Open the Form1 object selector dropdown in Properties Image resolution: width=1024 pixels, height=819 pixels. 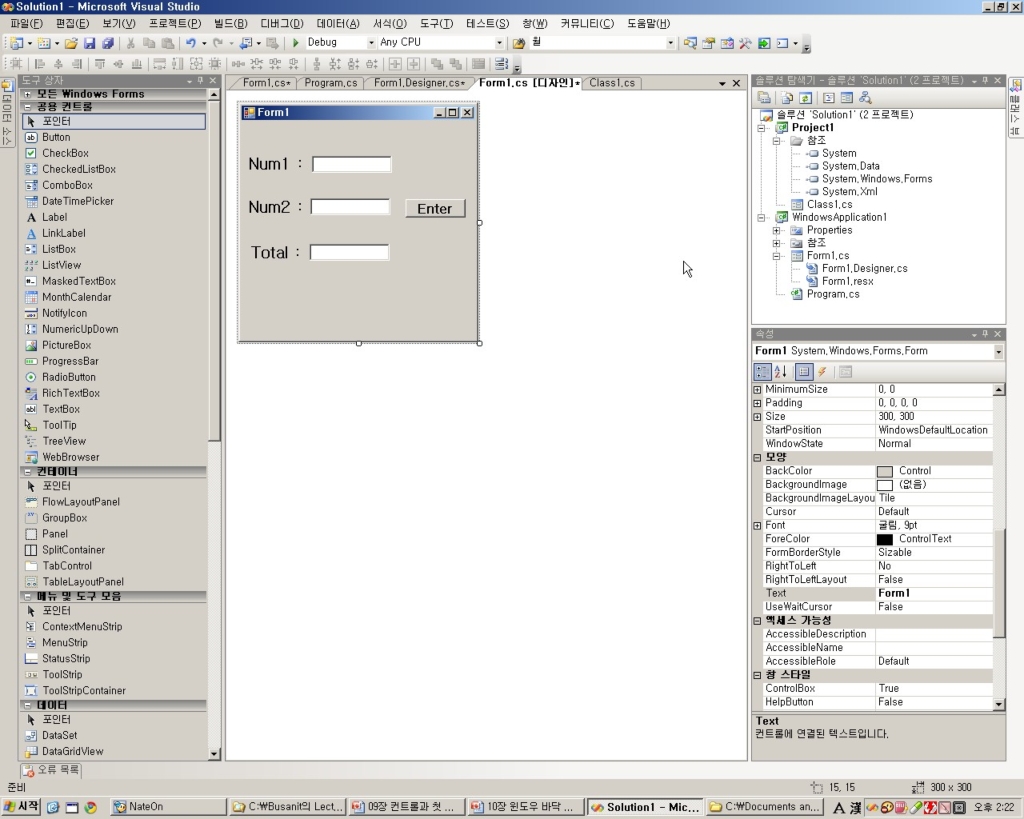coord(998,351)
